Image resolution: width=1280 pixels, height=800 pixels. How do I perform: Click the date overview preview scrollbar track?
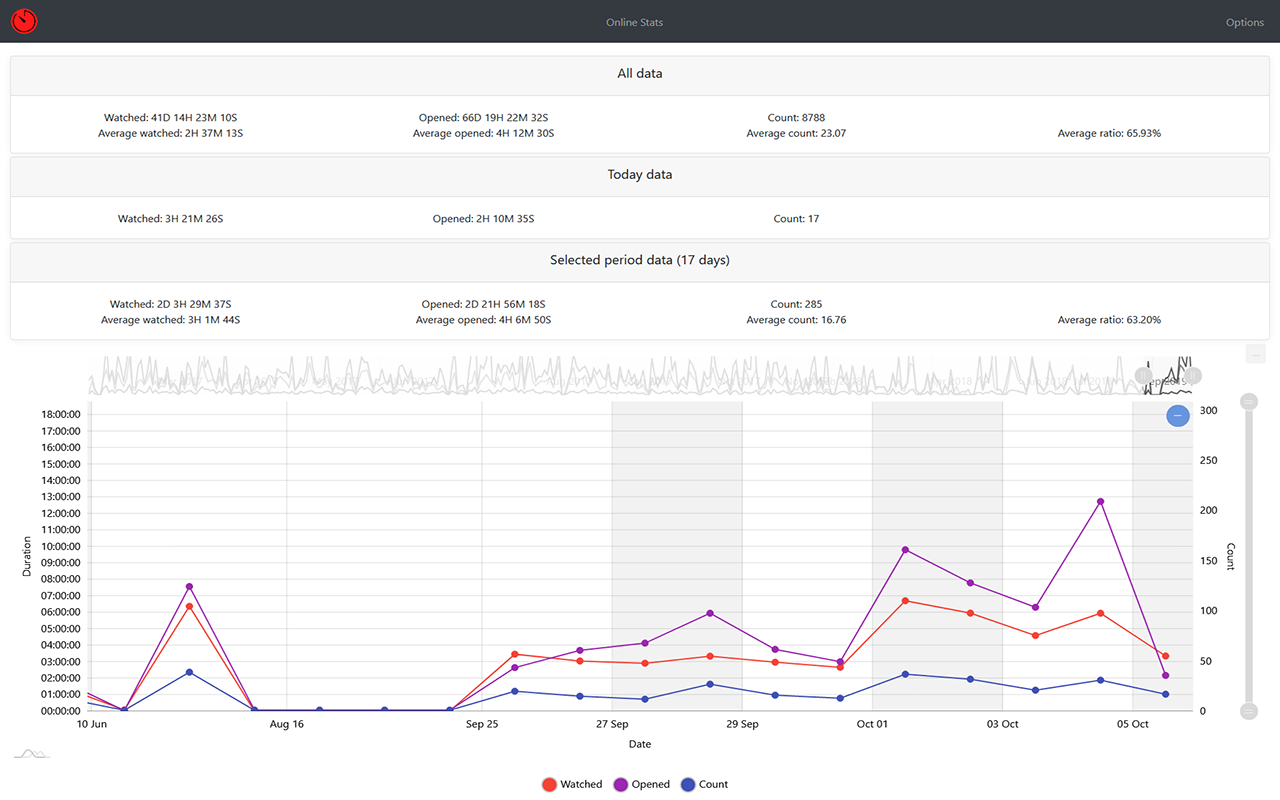600,376
